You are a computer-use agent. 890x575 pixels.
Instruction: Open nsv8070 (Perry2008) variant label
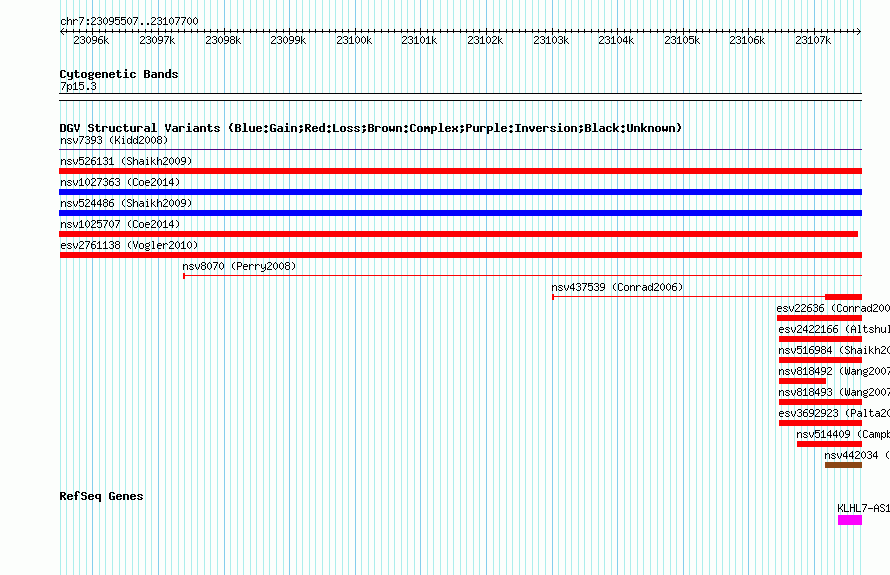239,266
